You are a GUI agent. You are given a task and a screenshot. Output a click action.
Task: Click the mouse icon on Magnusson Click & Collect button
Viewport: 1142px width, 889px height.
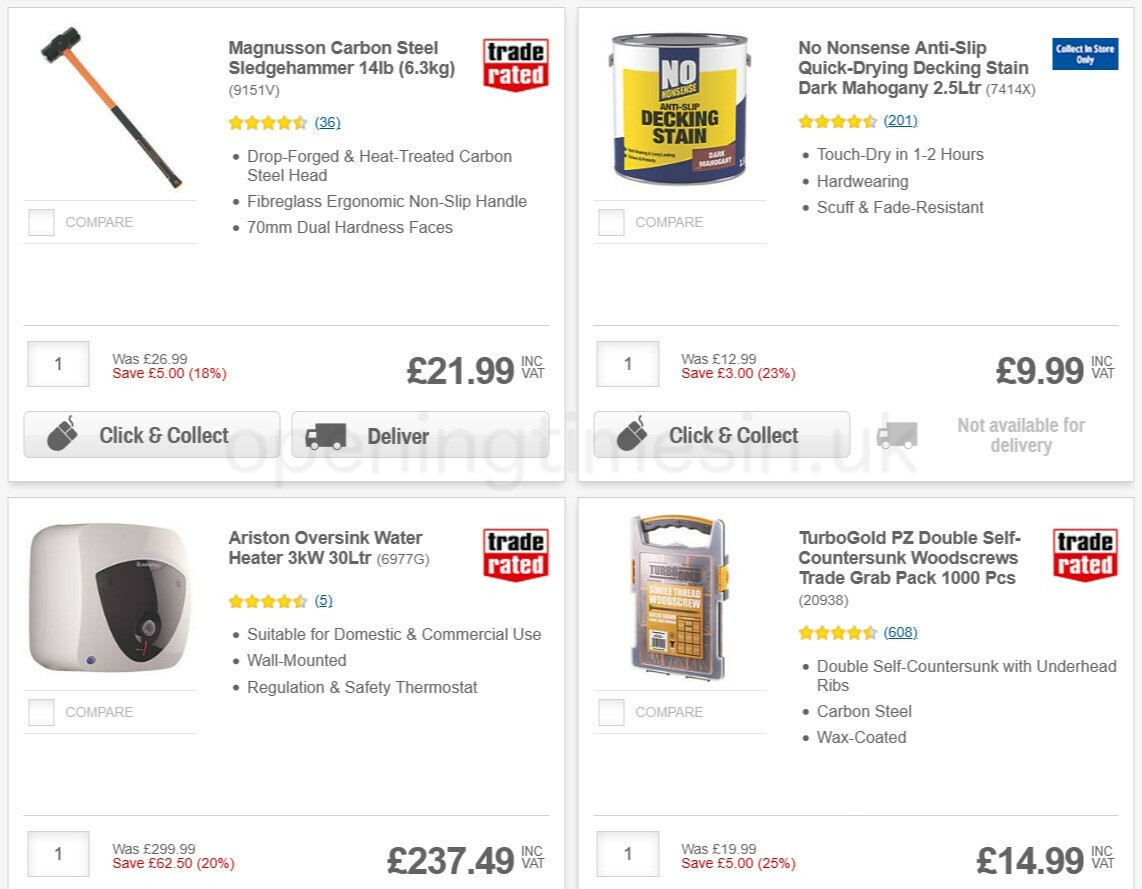coord(64,433)
